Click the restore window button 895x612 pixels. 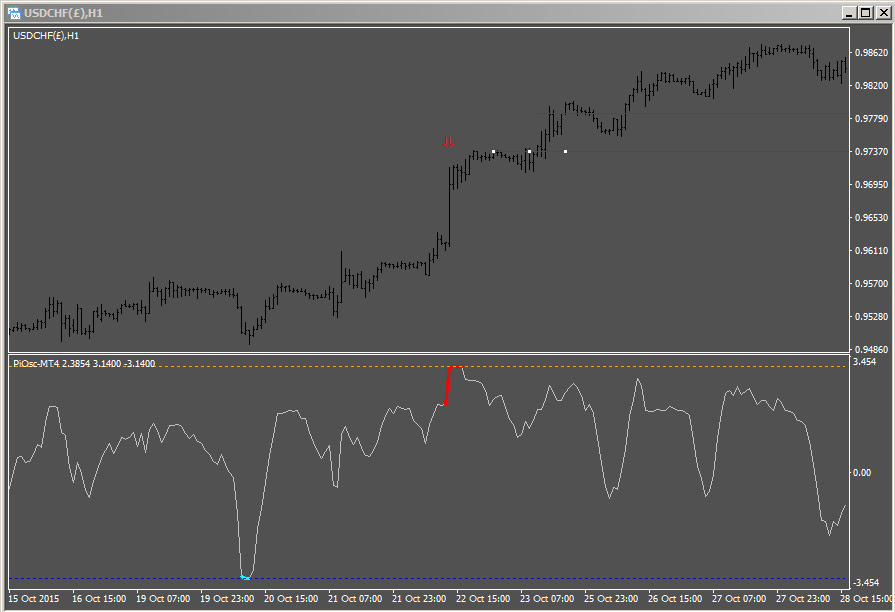[868, 12]
